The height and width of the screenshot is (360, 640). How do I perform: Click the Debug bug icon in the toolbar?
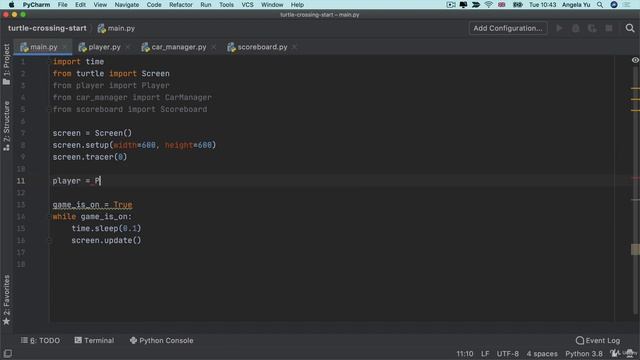click(576, 28)
